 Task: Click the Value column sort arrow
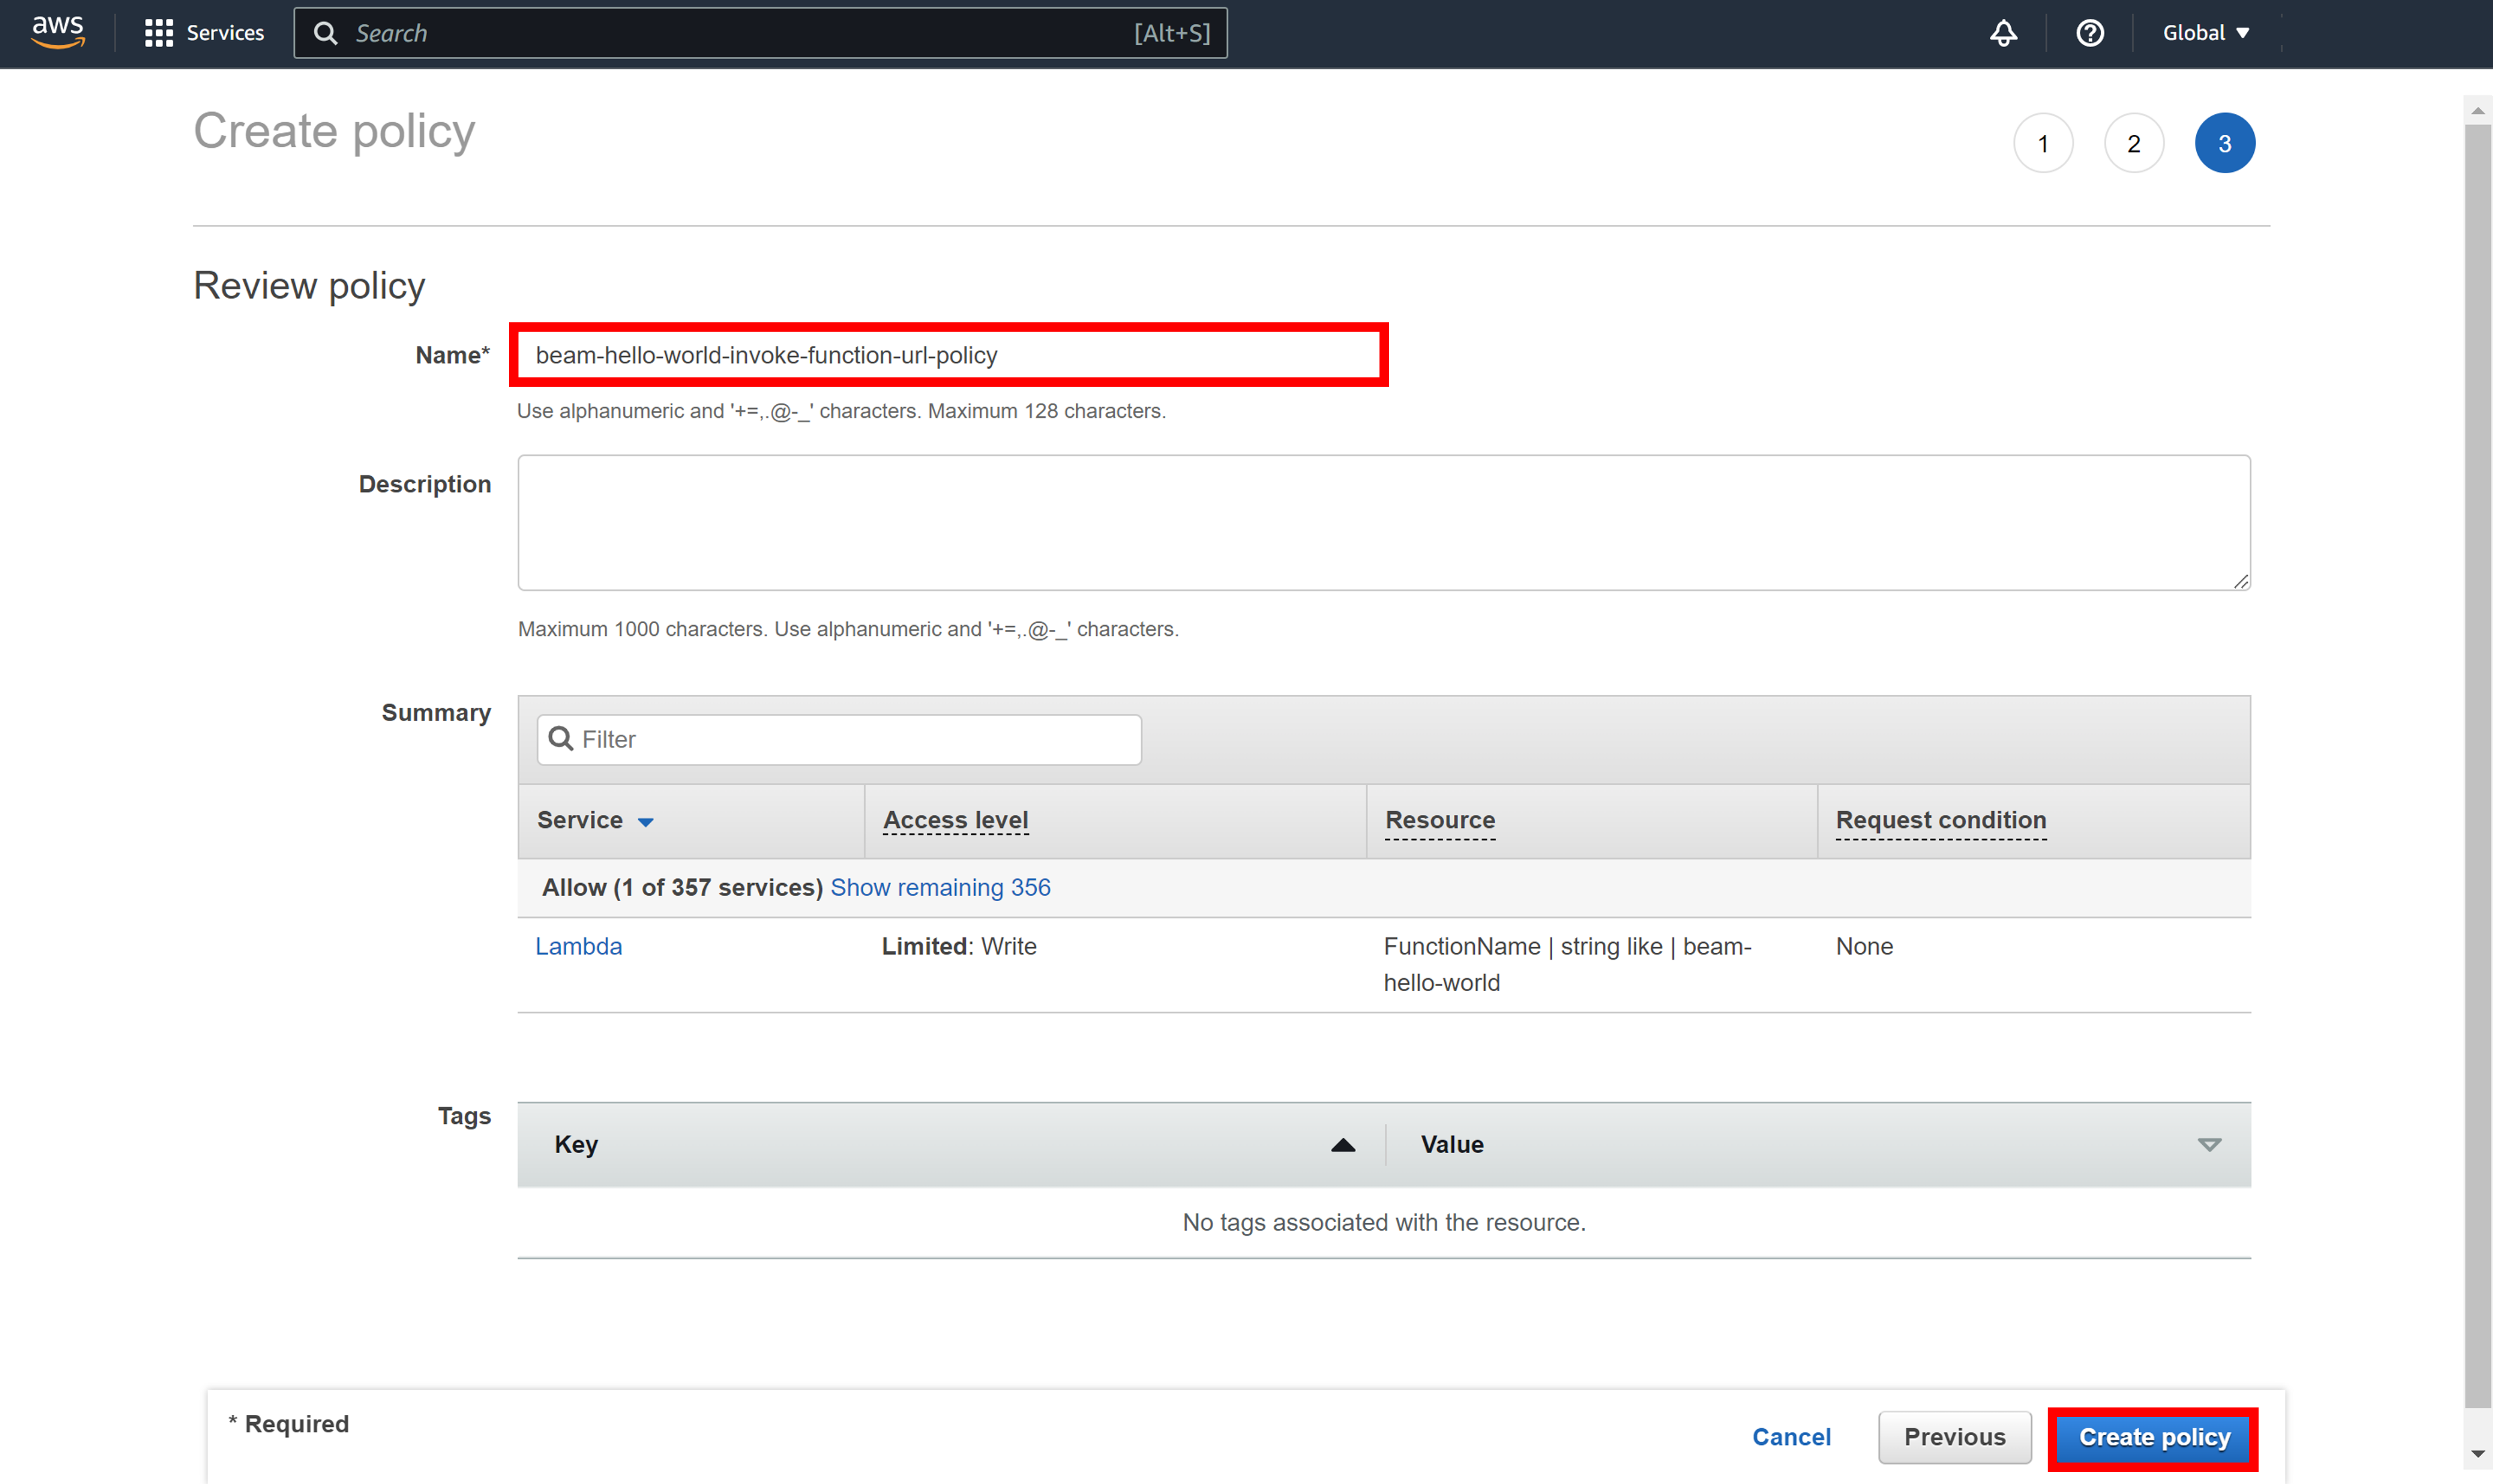coord(2208,1145)
